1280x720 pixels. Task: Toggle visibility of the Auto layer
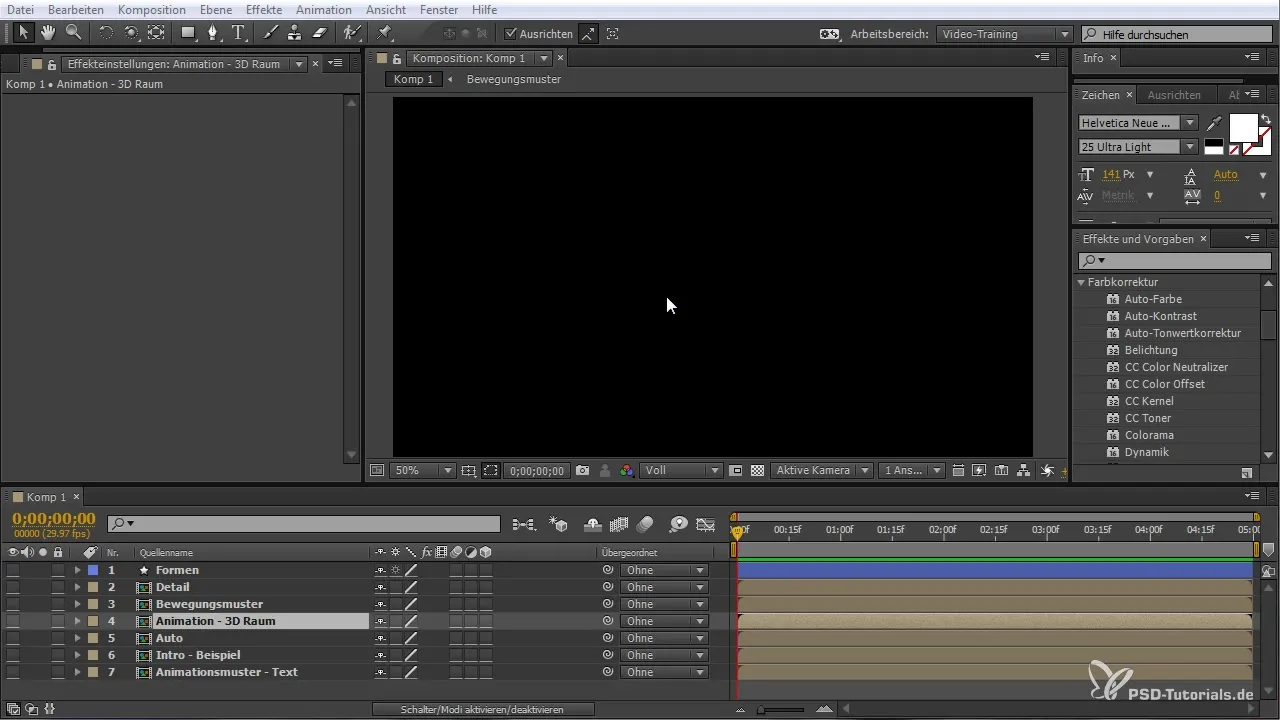click(13, 638)
